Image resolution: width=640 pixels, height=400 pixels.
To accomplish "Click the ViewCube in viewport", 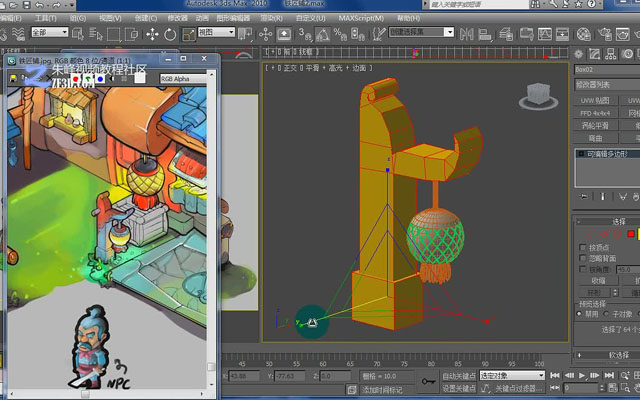I will [538, 96].
